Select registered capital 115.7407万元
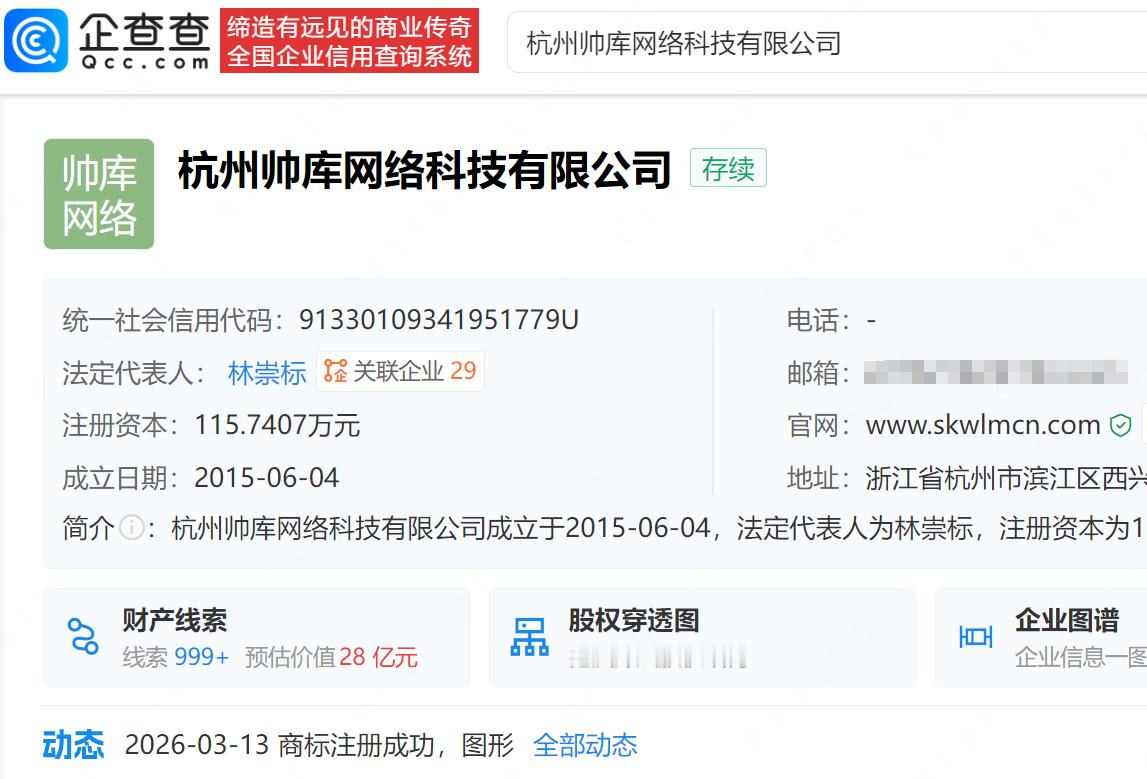The height and width of the screenshot is (779, 1147). click(x=277, y=425)
